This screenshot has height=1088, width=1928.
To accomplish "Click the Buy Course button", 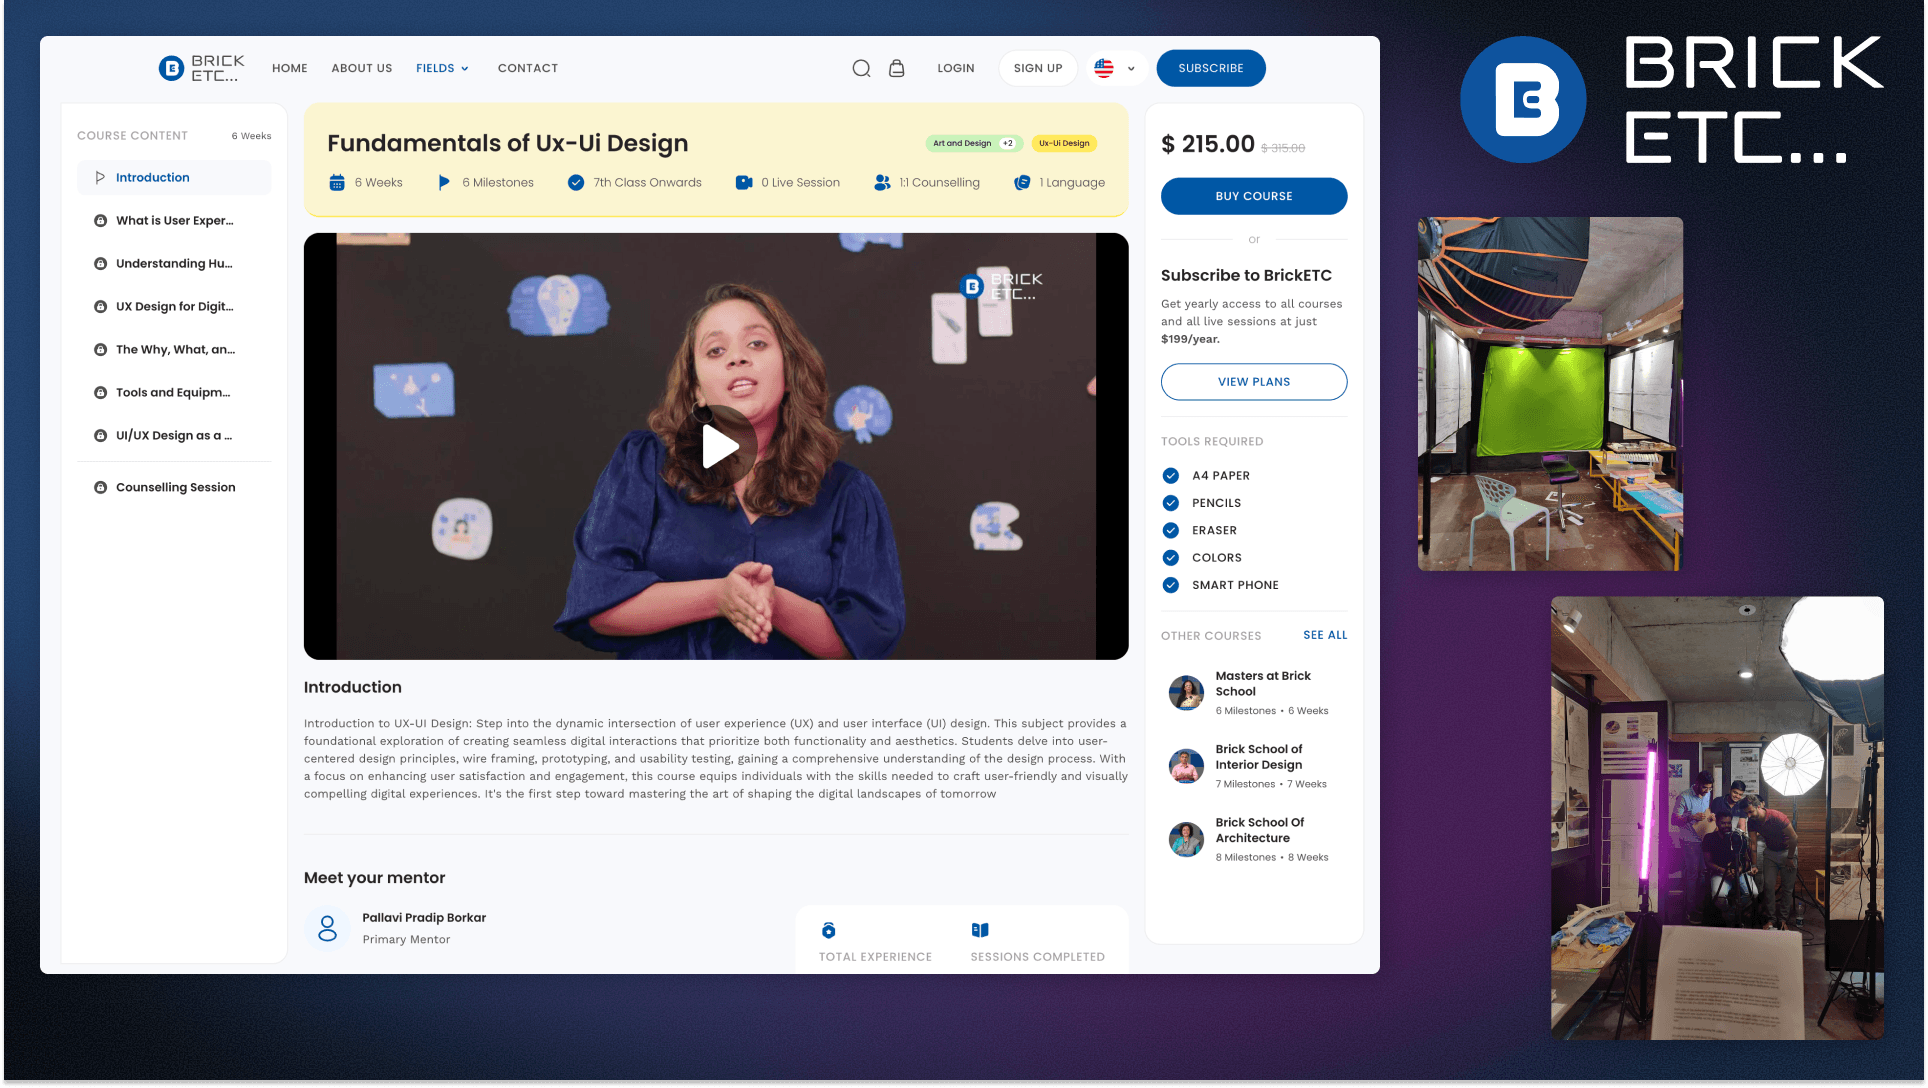I will (1254, 196).
